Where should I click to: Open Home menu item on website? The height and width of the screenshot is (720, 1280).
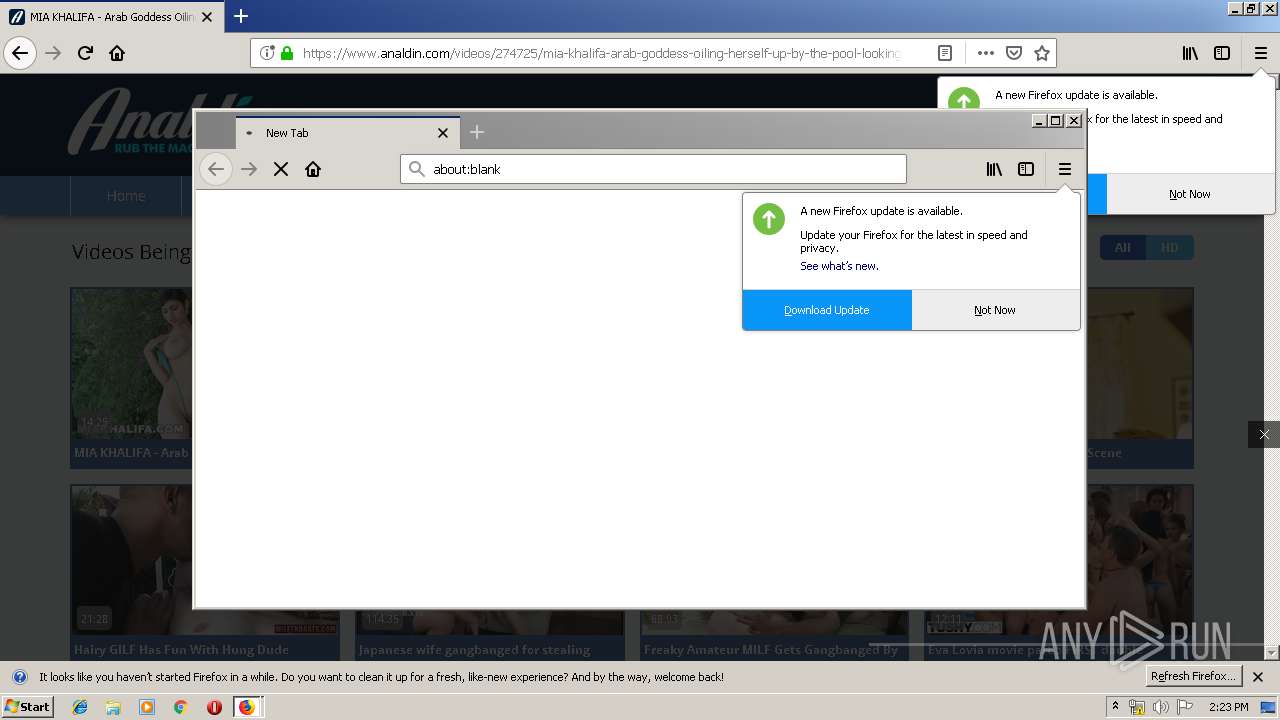(126, 196)
